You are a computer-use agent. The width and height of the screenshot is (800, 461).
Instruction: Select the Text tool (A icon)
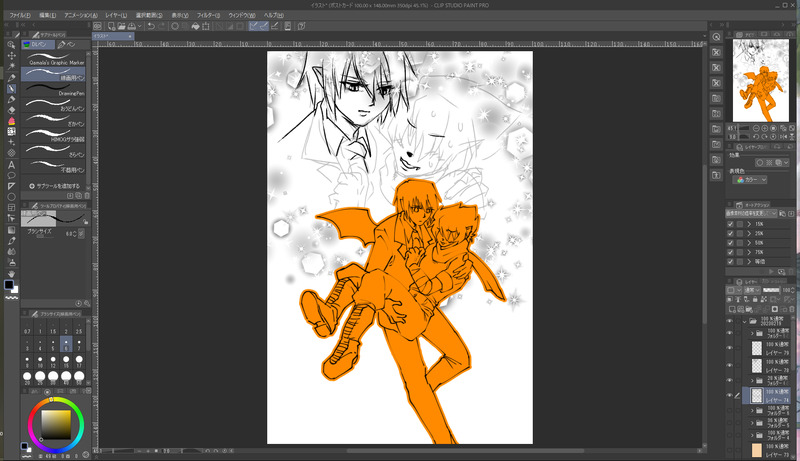point(11,165)
